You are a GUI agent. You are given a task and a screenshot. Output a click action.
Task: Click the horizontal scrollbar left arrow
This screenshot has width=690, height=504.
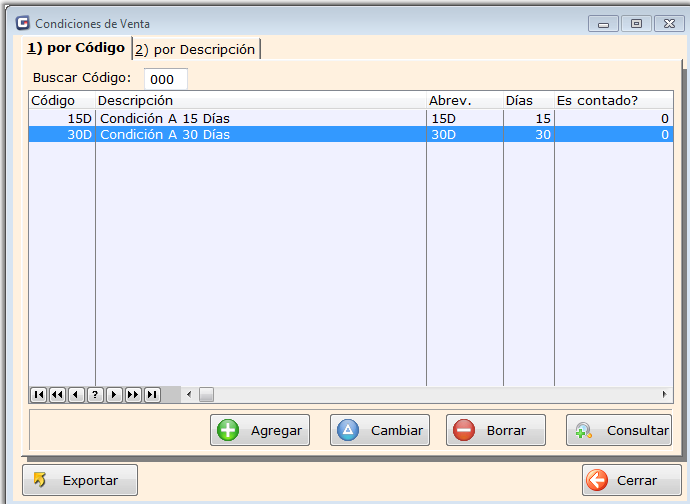point(190,395)
